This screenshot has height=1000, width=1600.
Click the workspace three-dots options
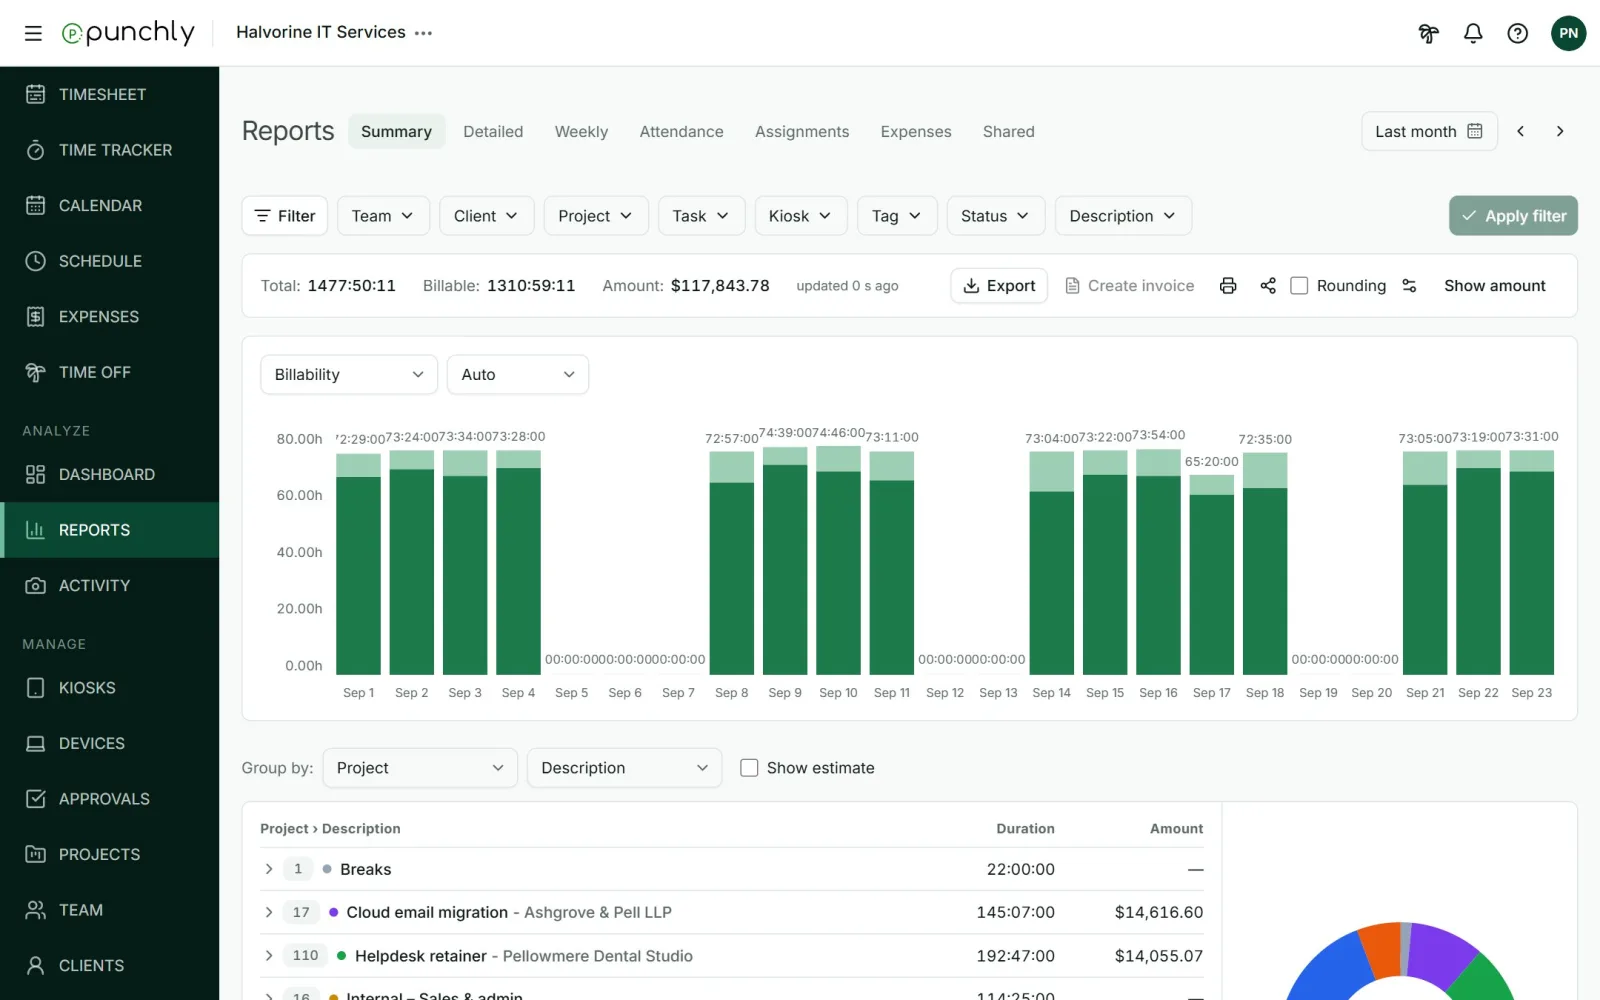tap(424, 33)
